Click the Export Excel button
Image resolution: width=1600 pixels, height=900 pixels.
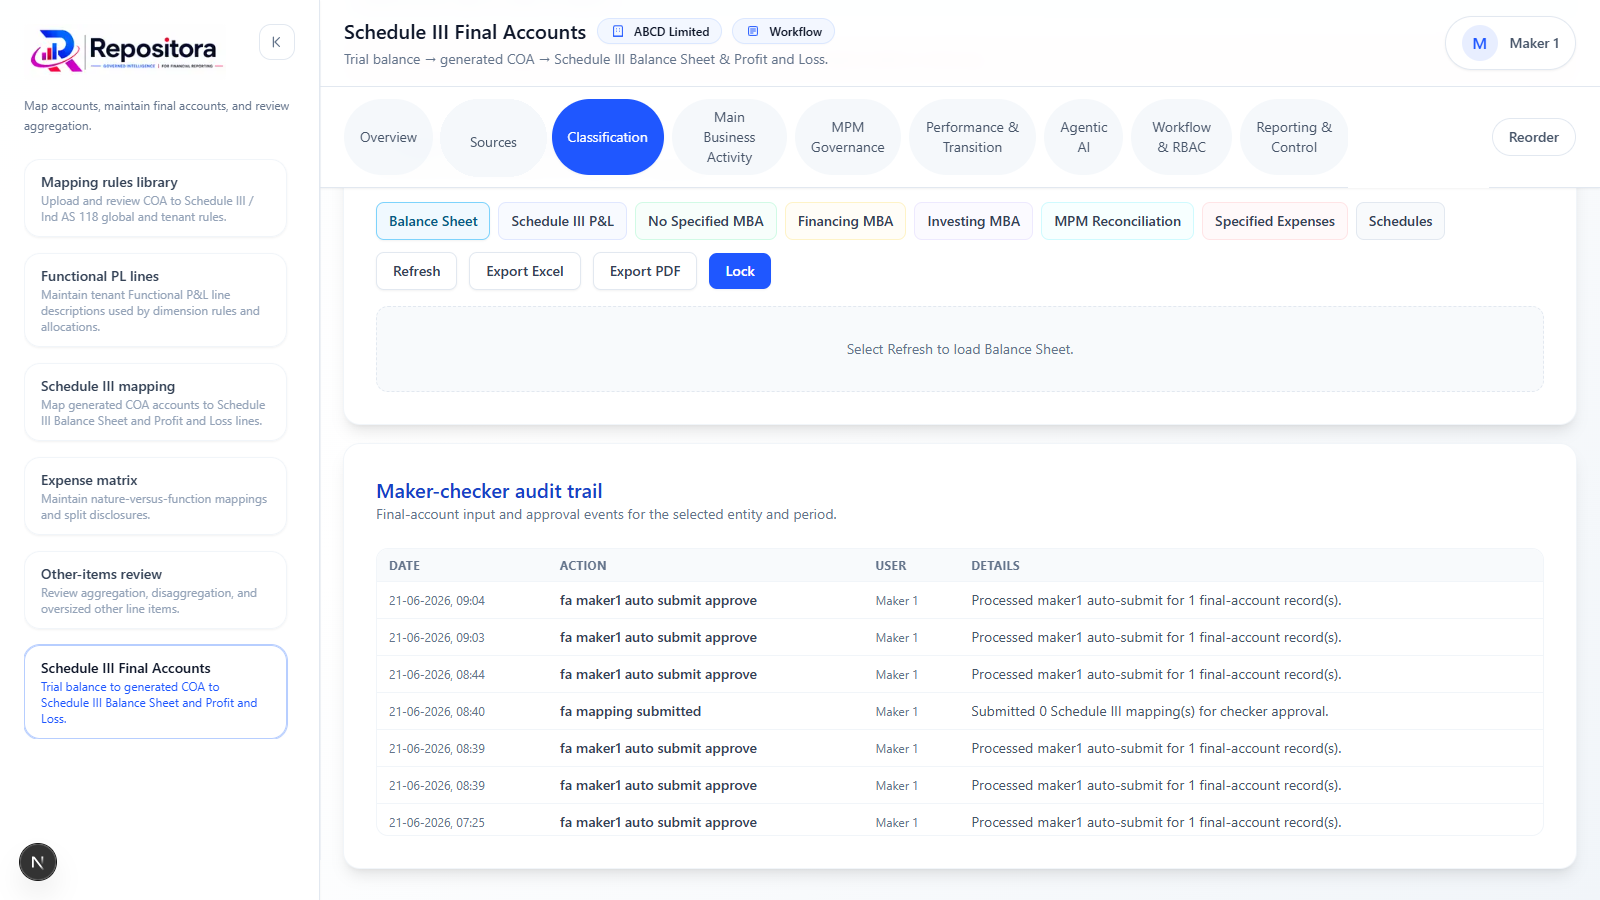pos(525,271)
